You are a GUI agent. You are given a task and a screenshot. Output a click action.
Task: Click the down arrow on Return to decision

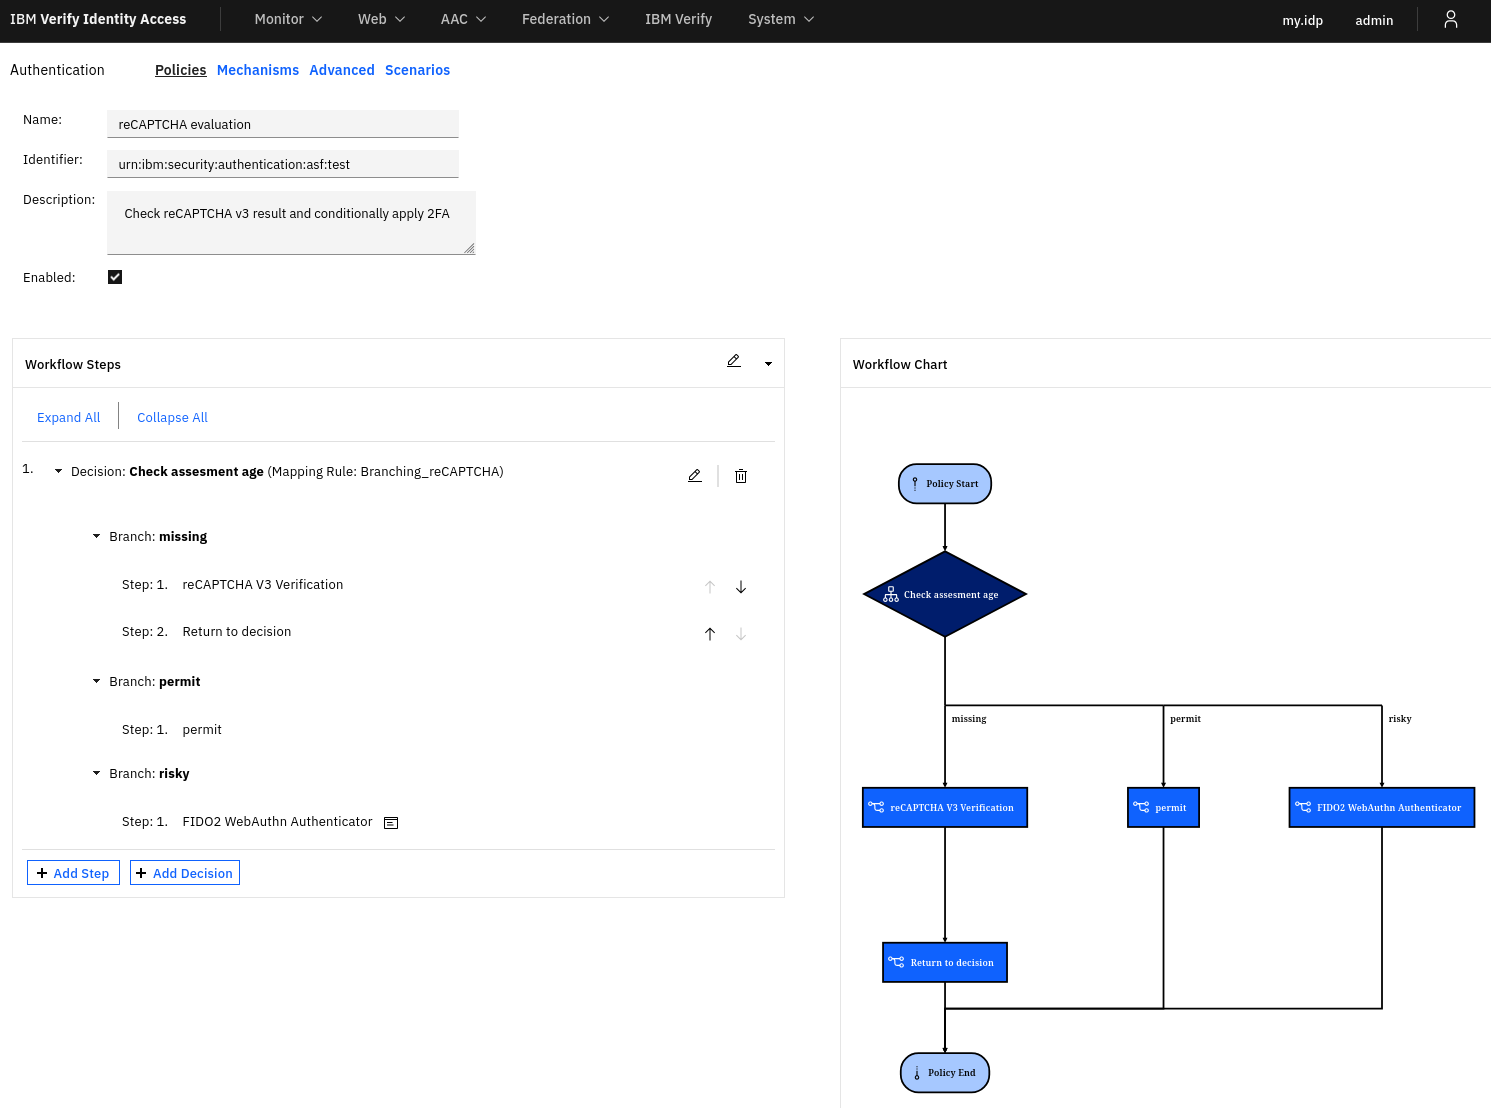point(741,634)
